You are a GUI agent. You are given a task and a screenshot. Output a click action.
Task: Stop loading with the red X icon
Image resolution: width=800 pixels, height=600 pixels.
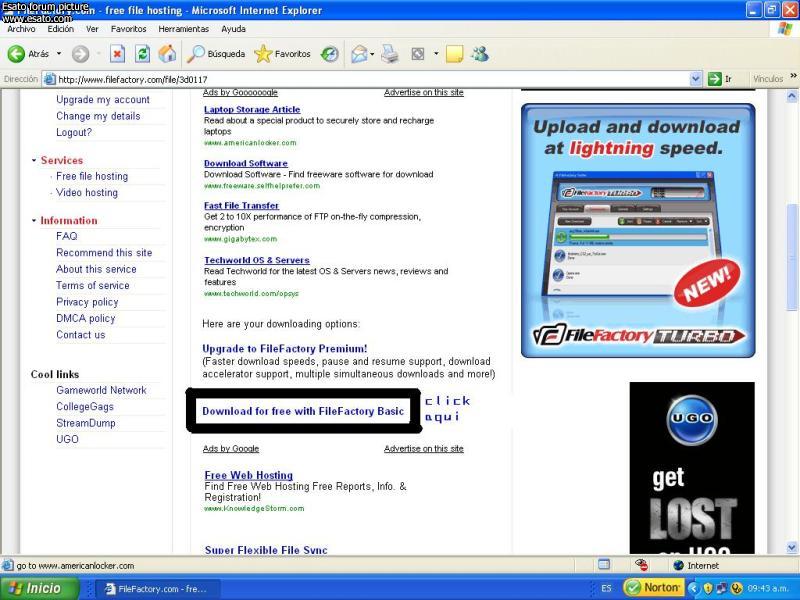[x=117, y=54]
